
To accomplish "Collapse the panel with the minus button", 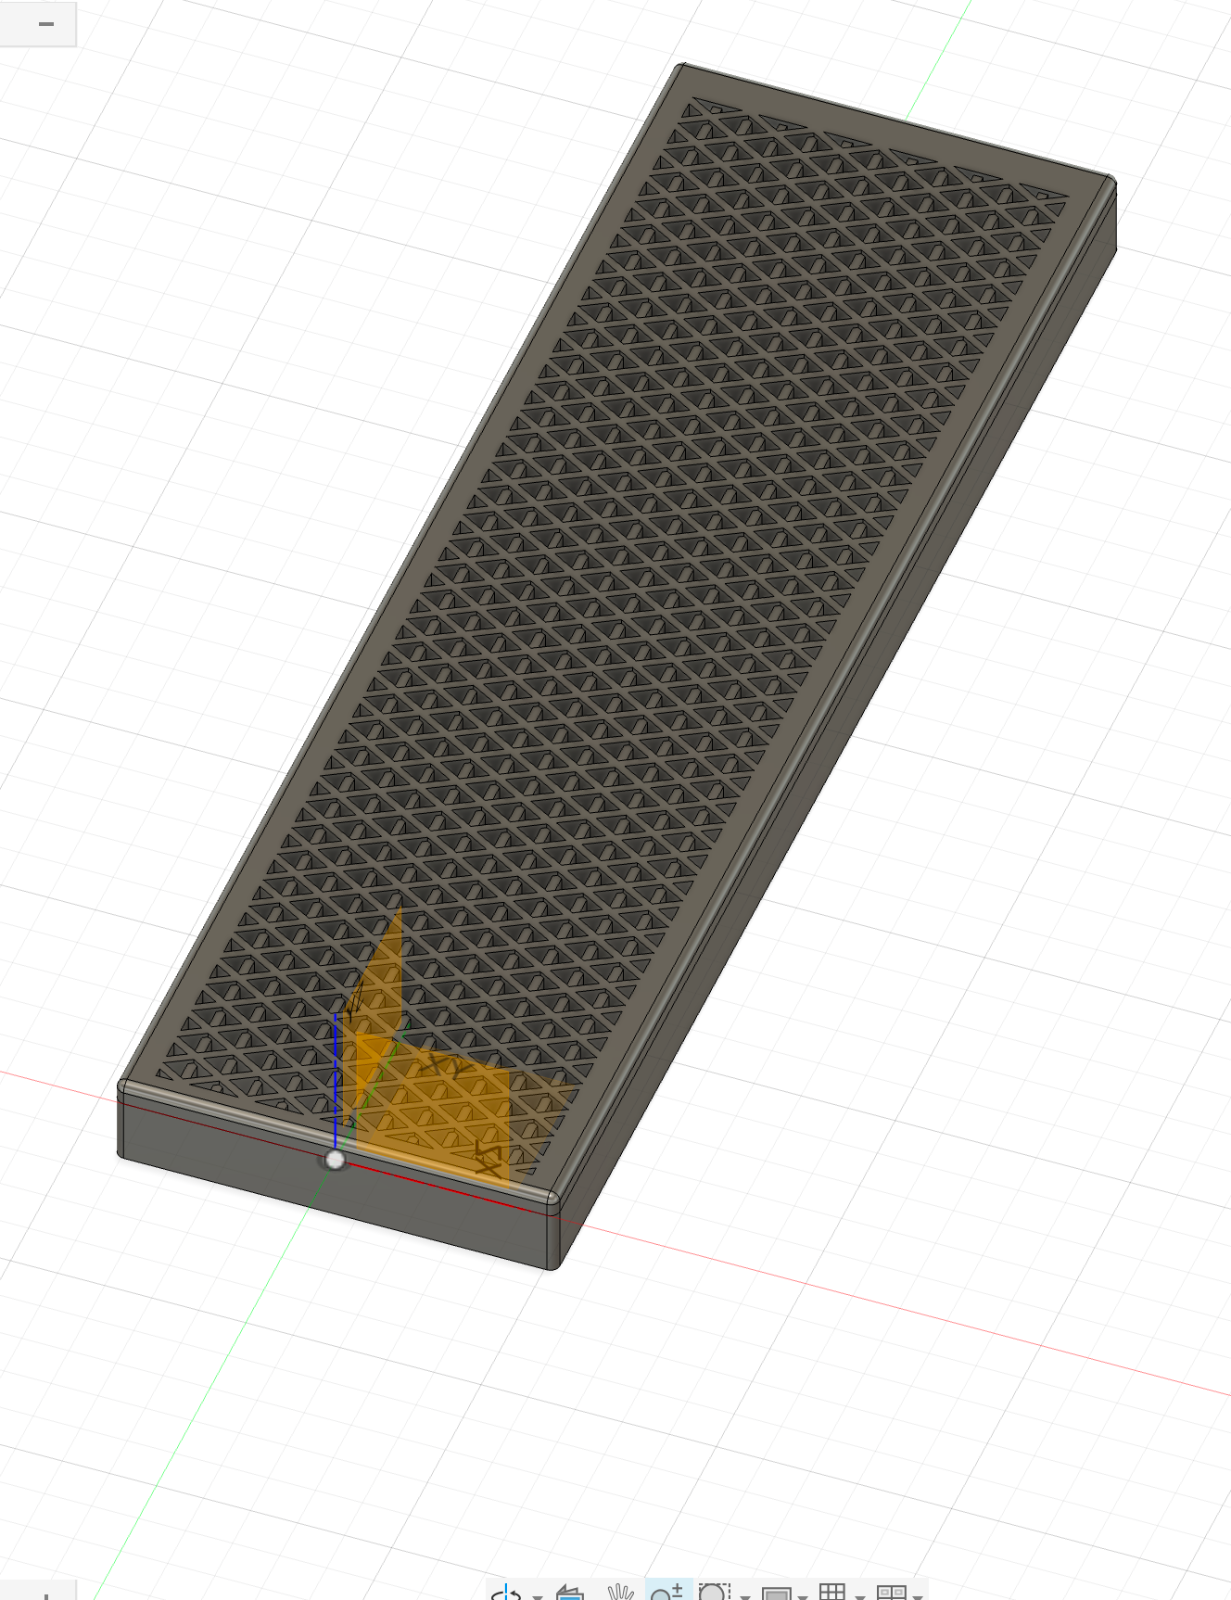I will (46, 23).
